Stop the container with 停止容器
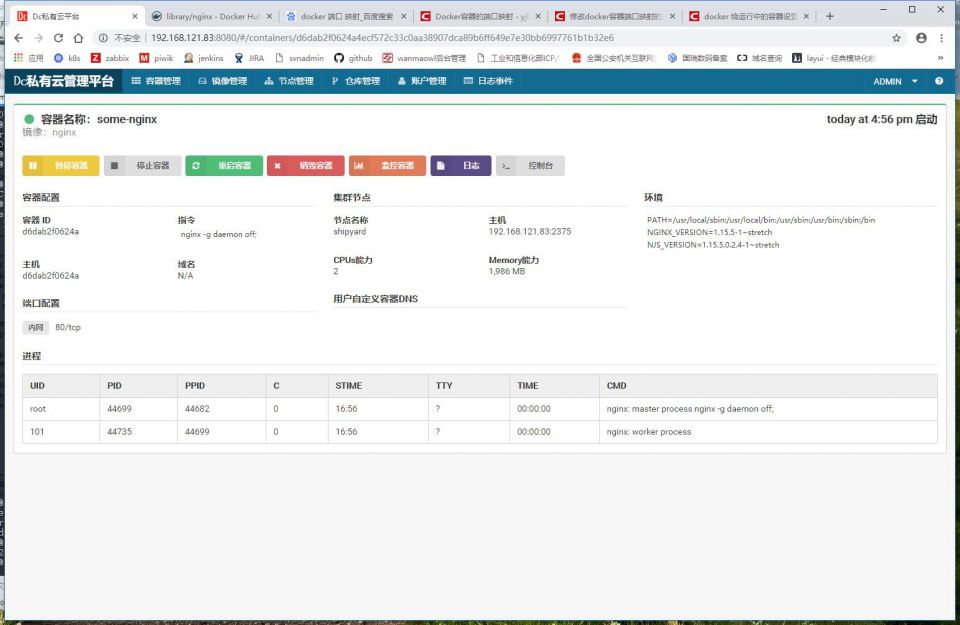This screenshot has height=625, width=960. [143, 166]
